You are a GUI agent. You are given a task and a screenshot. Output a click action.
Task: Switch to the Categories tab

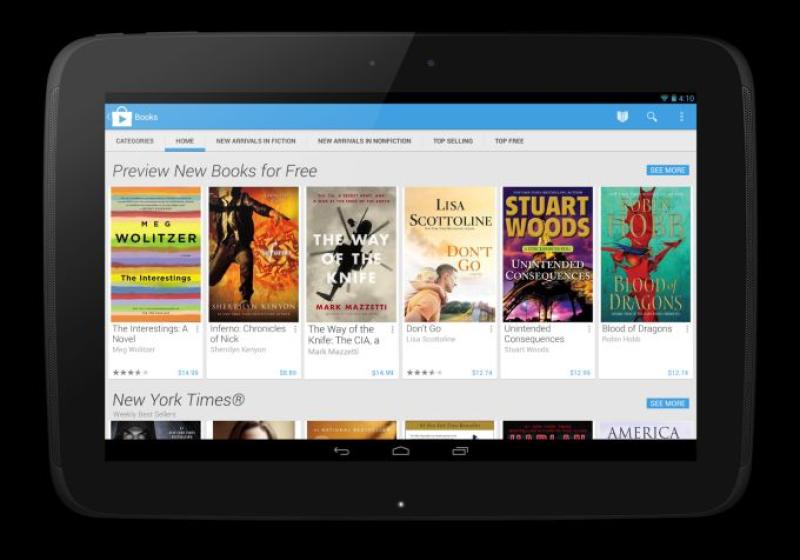click(x=135, y=141)
